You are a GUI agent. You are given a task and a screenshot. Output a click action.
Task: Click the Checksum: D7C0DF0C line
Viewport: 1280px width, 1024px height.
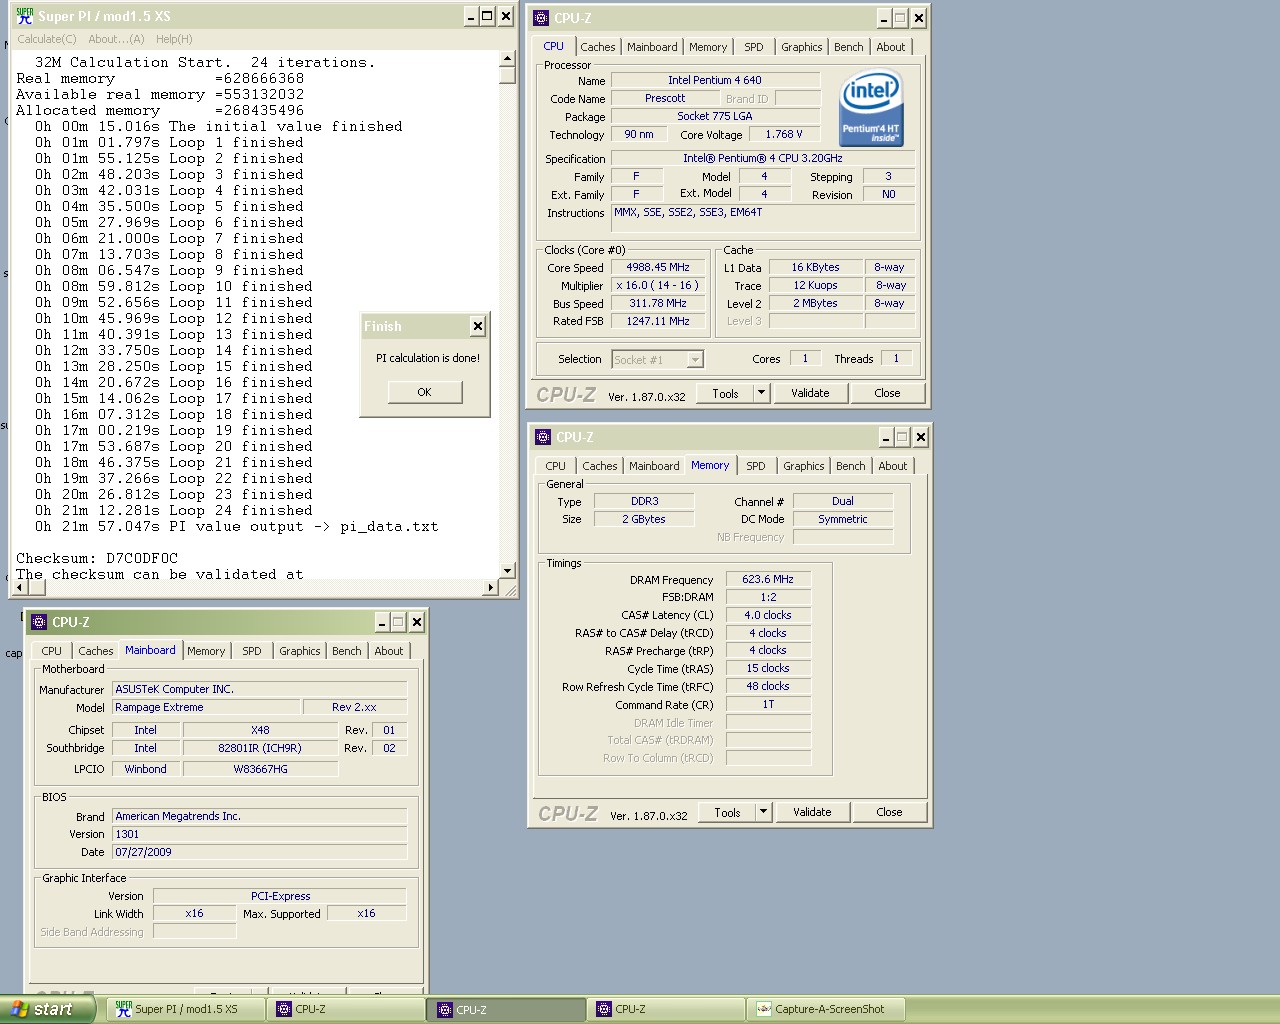click(97, 558)
